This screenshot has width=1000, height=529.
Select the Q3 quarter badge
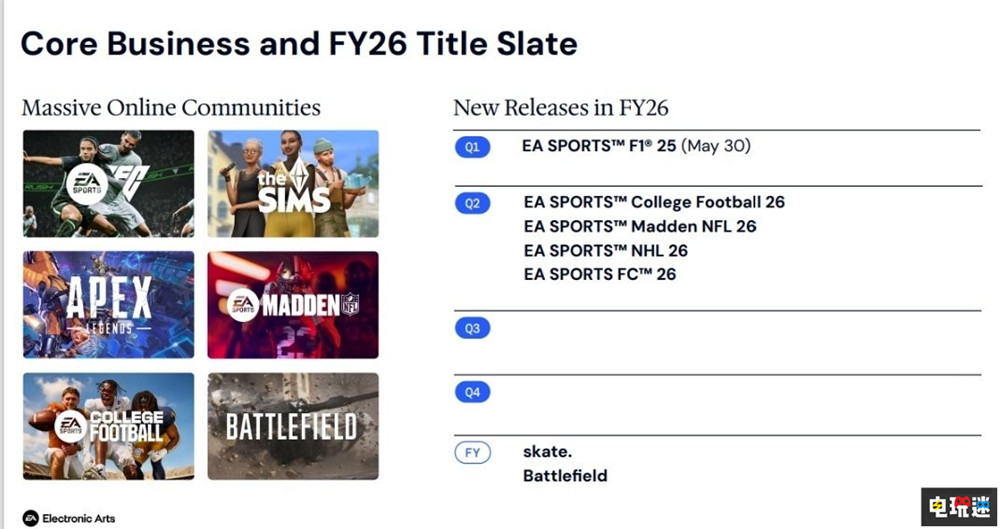tap(472, 328)
